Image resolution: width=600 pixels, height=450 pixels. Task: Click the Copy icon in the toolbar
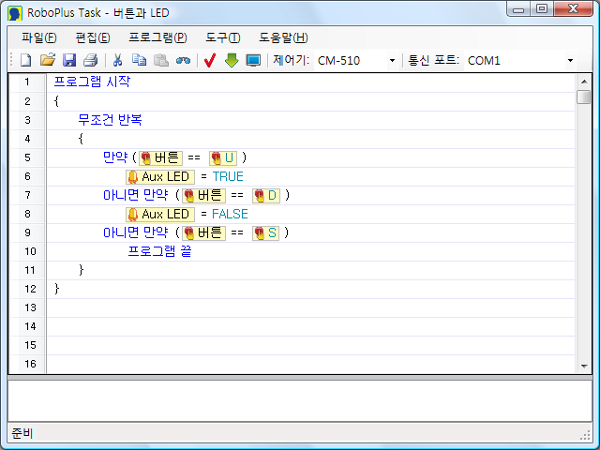click(139, 61)
